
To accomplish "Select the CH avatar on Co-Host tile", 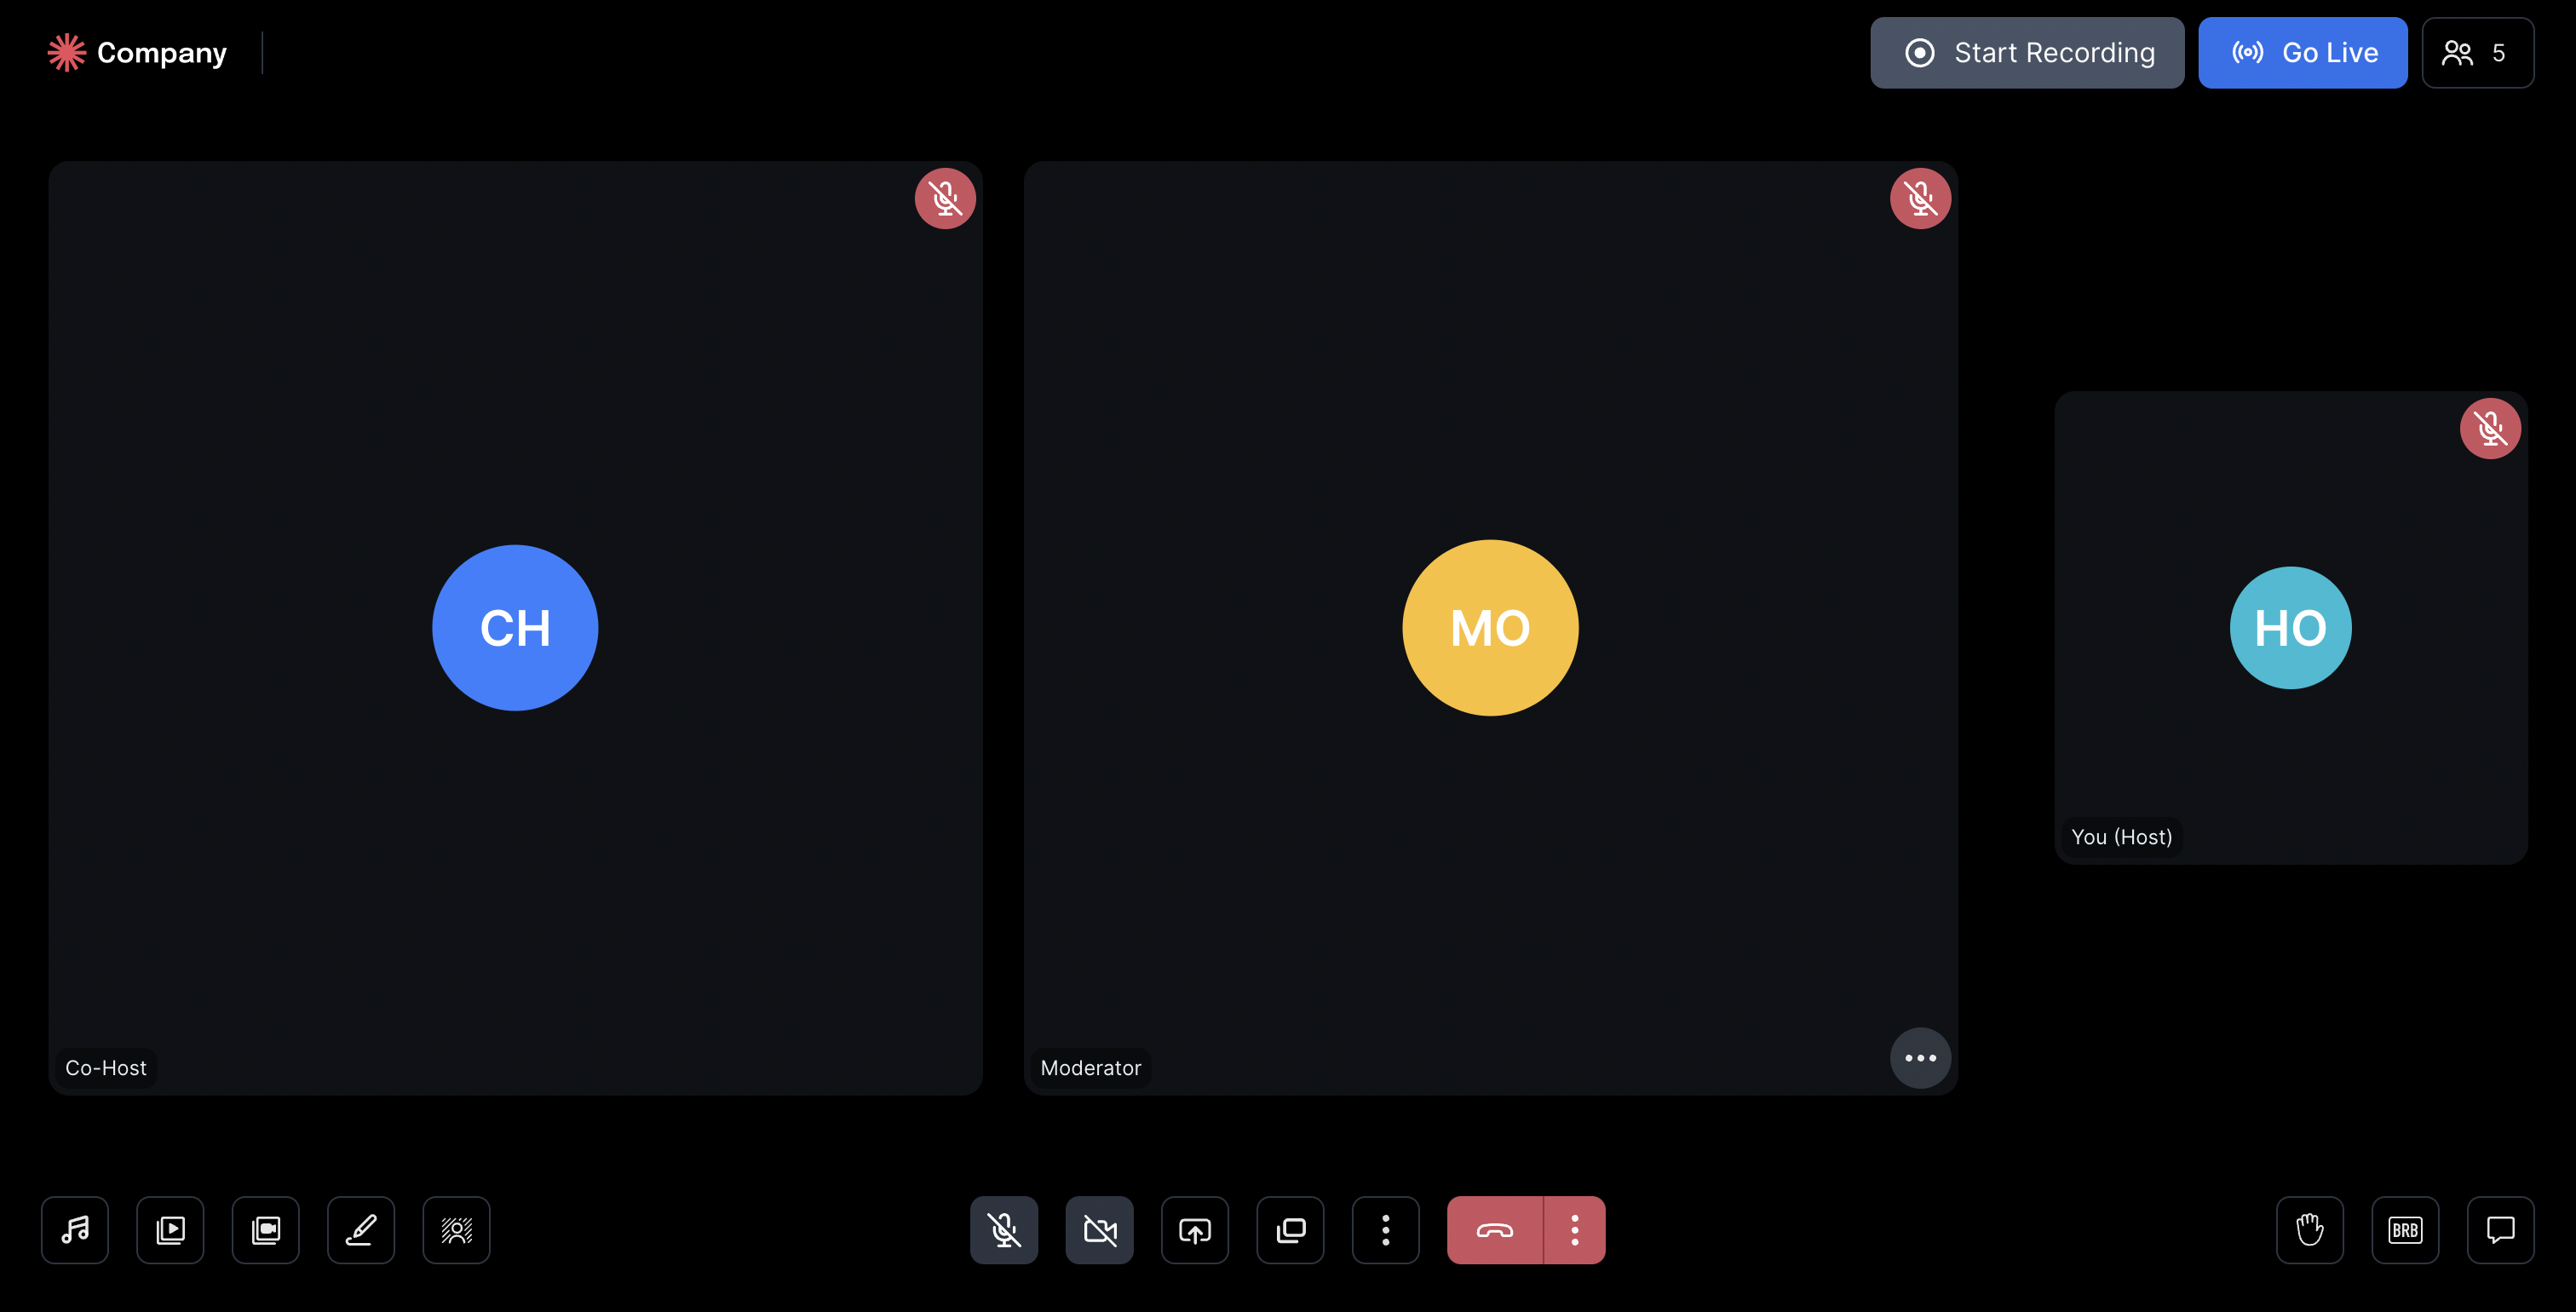I will 515,628.
